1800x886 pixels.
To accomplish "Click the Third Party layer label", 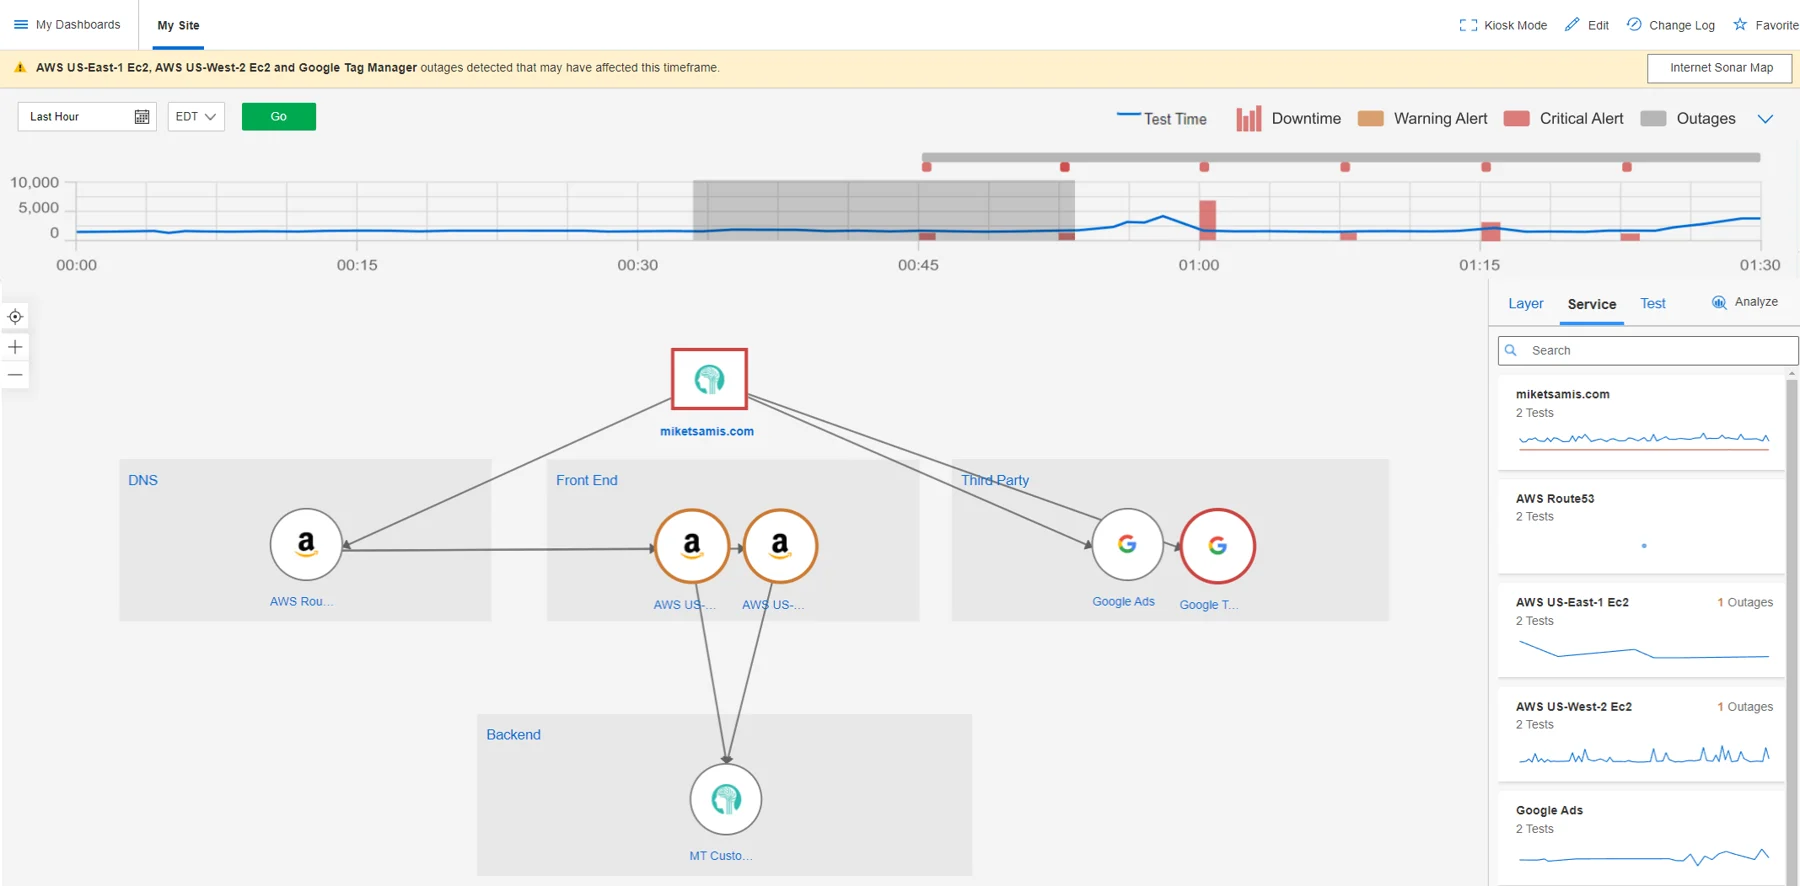I will (x=995, y=481).
